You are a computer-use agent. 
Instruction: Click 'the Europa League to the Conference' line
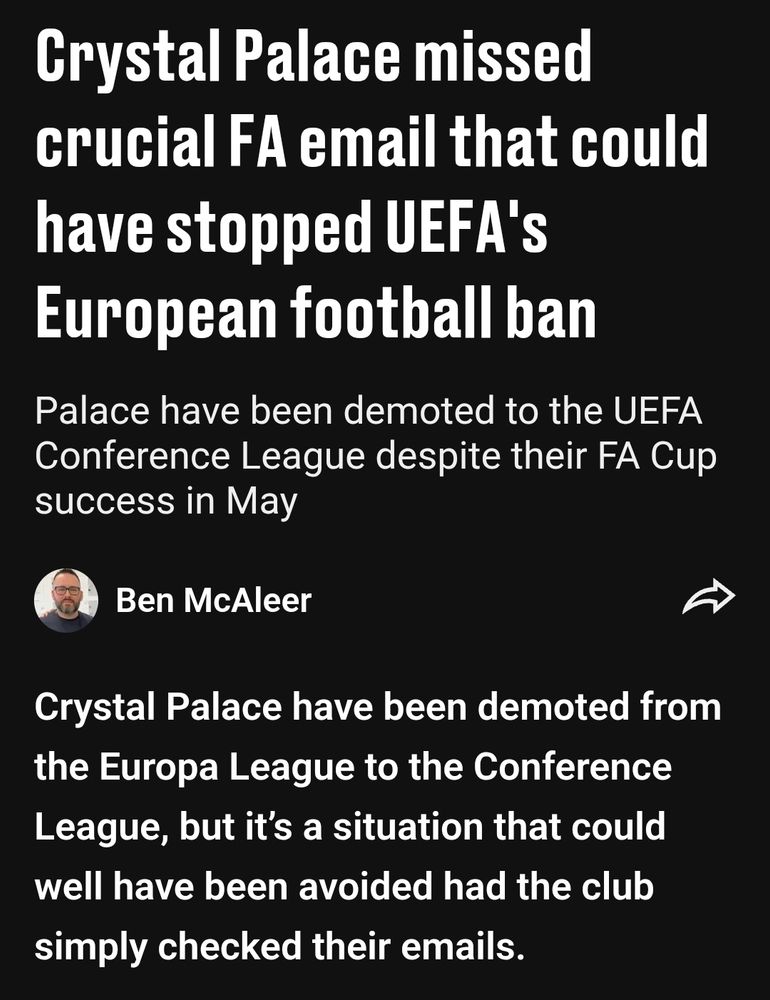tap(352, 768)
